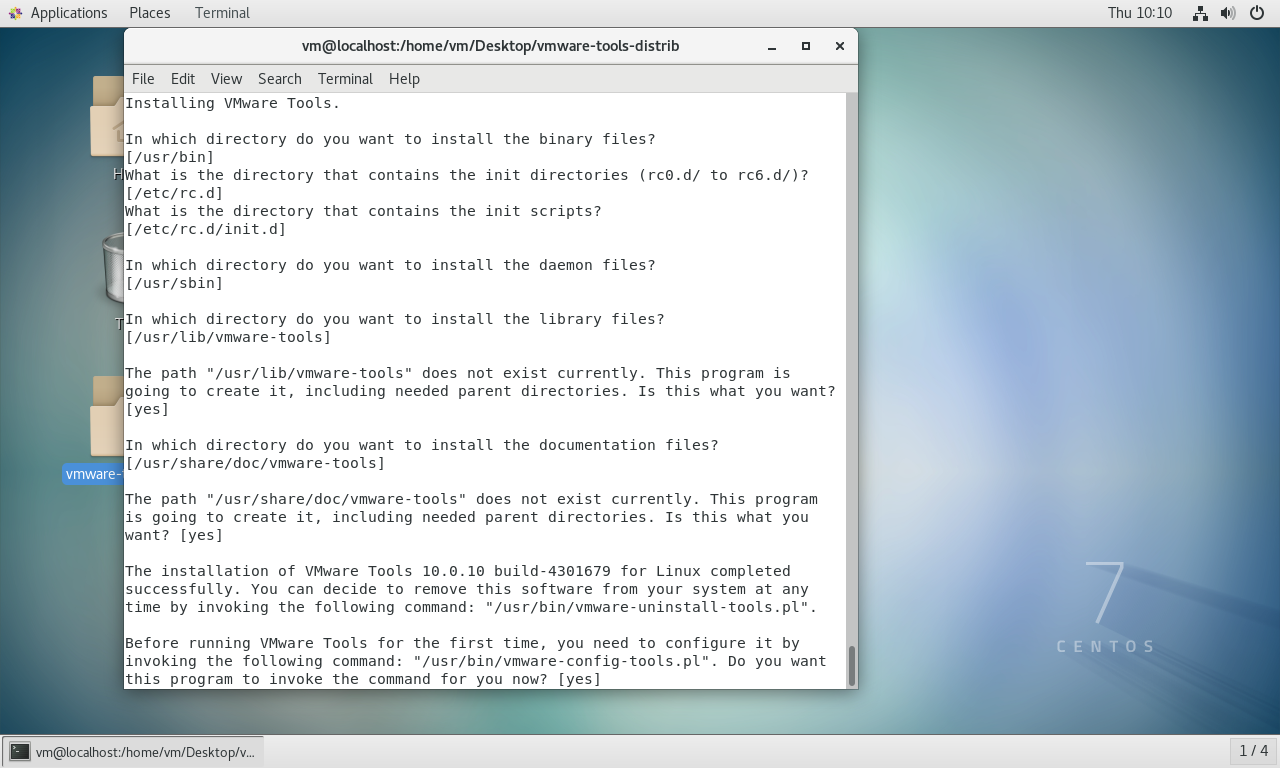Open the Terminal app menu in top bar
The width and height of the screenshot is (1280, 768).
pos(222,13)
